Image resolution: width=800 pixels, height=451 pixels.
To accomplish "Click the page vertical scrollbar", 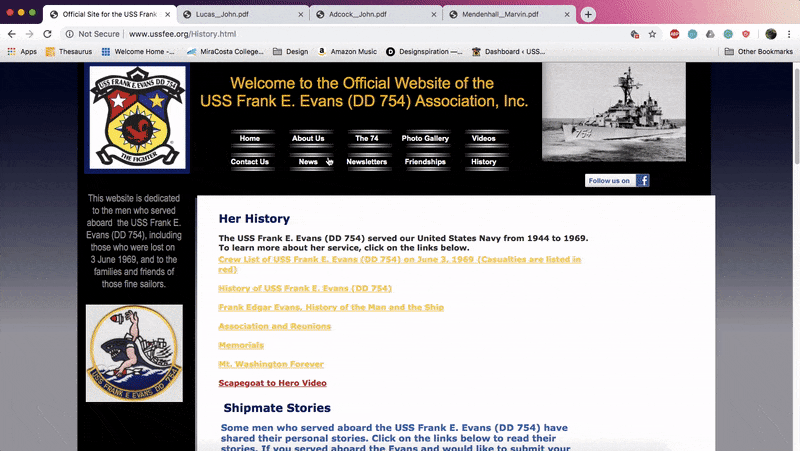I will point(796,117).
